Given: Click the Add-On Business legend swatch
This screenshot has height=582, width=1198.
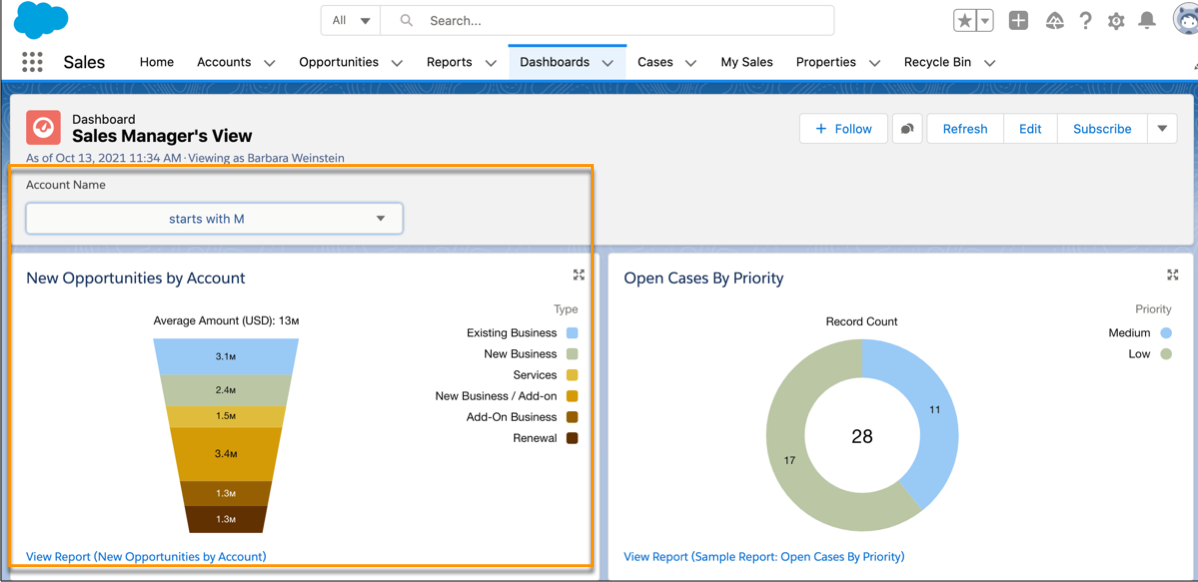Looking at the screenshot, I should (x=572, y=417).
